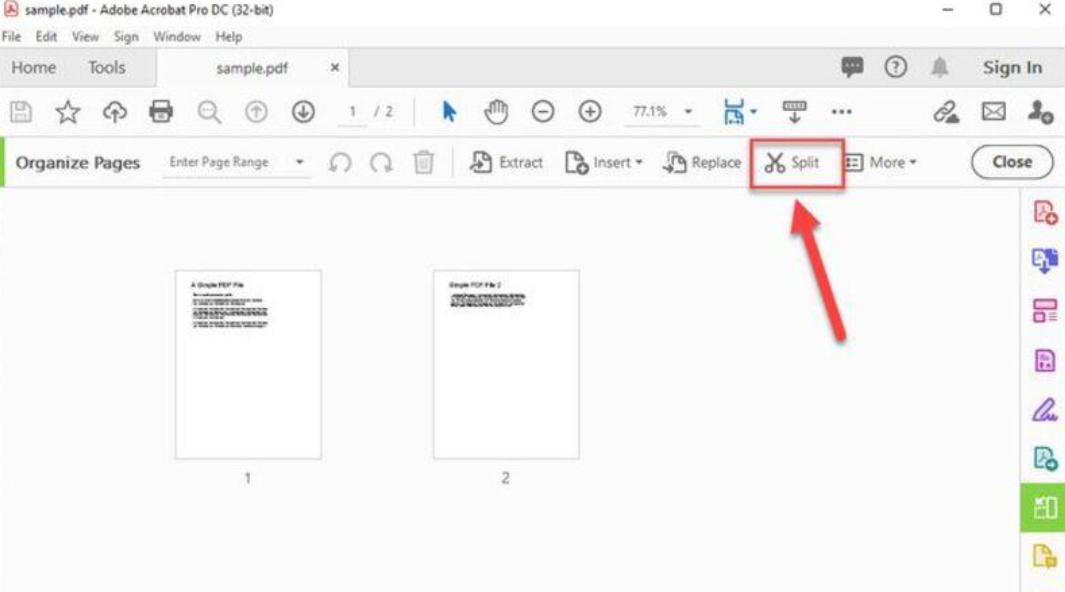Select the sample.pdf document tab

(x=252, y=68)
